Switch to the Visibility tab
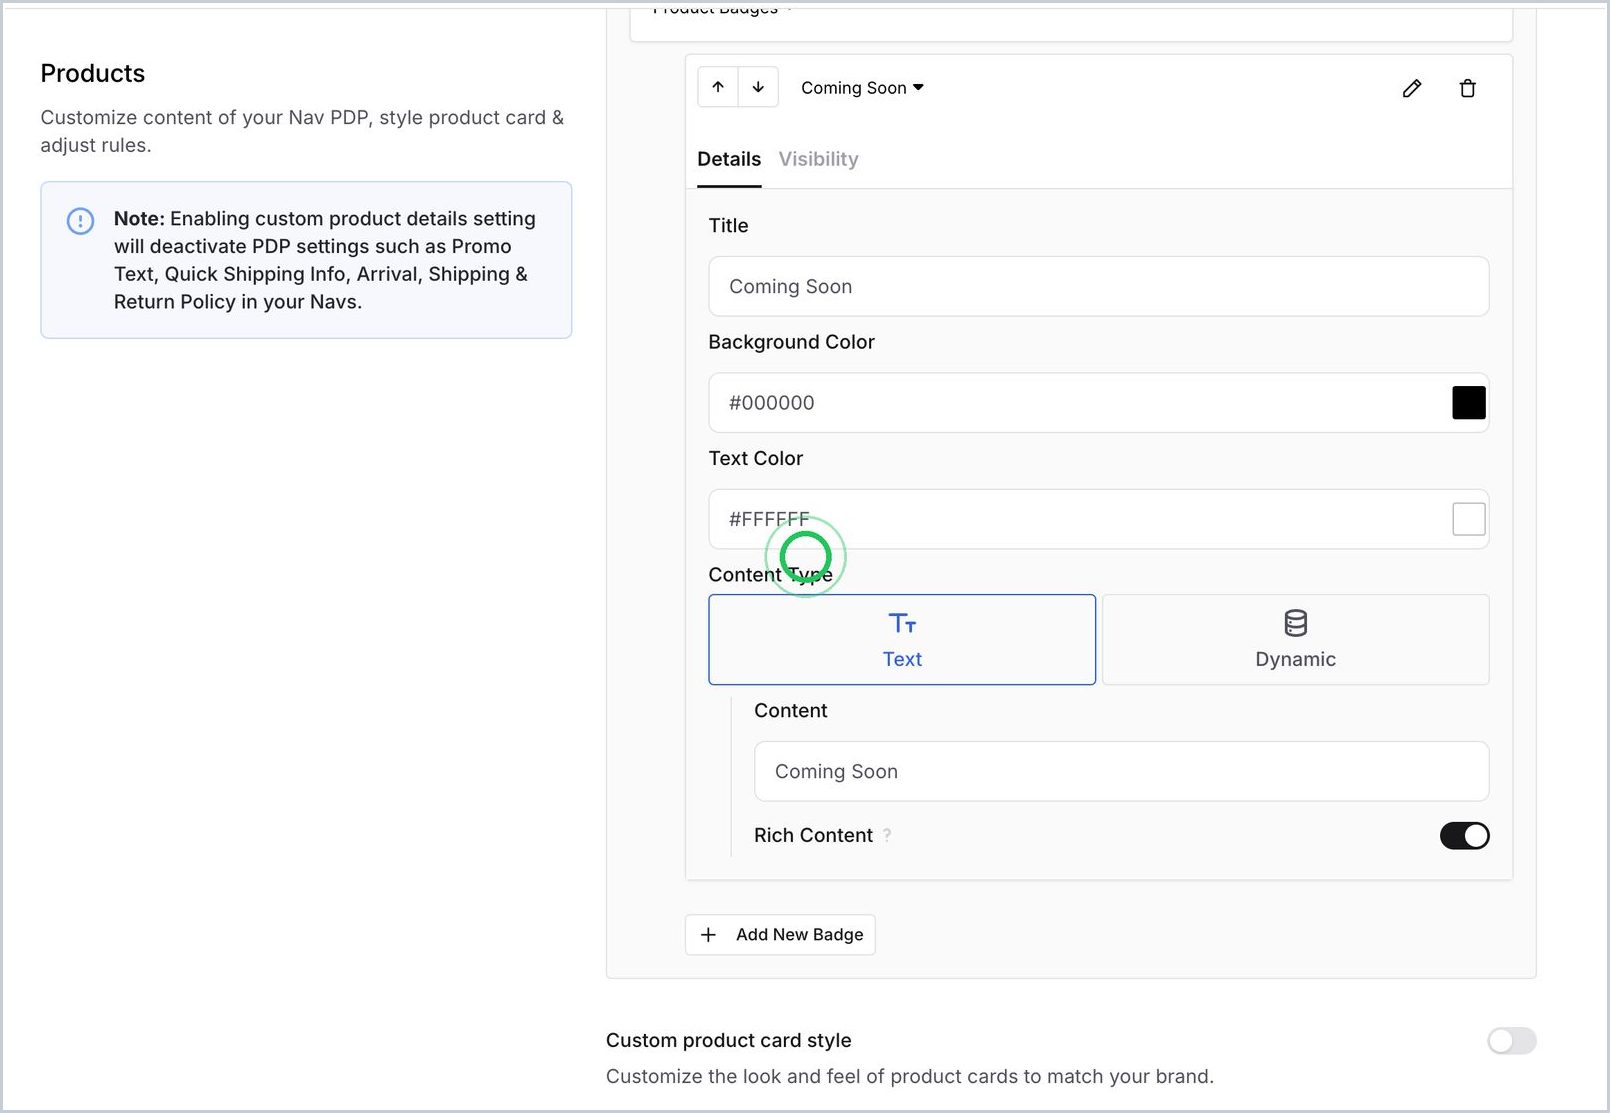Viewport: 1610px width, 1113px height. click(x=818, y=159)
